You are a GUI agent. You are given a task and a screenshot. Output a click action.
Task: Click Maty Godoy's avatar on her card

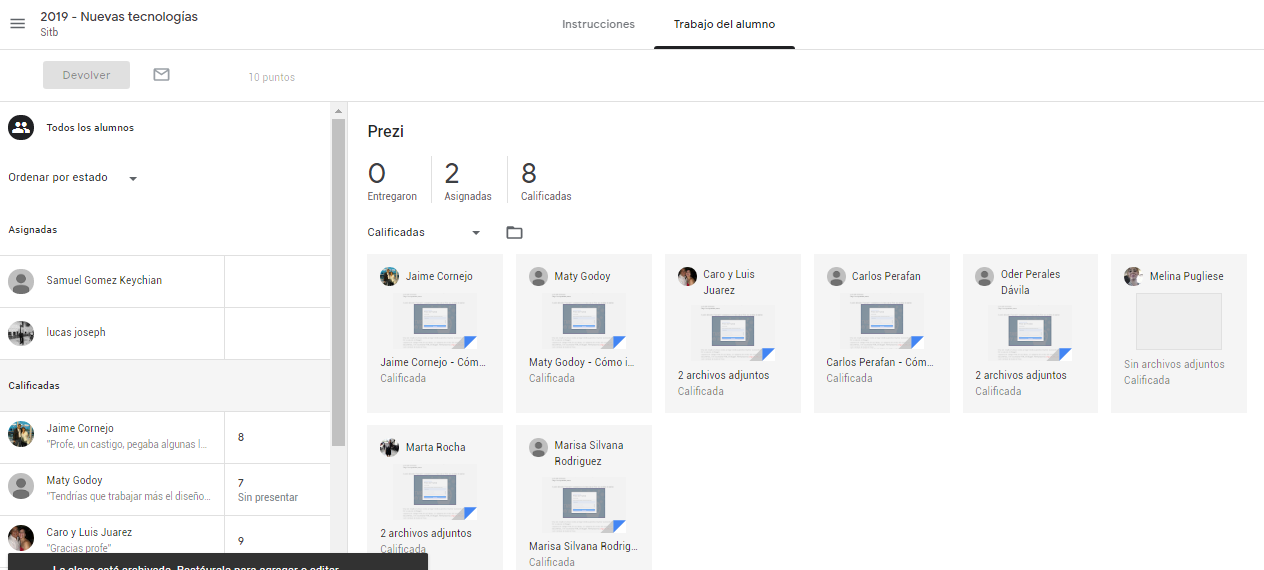[x=538, y=276]
